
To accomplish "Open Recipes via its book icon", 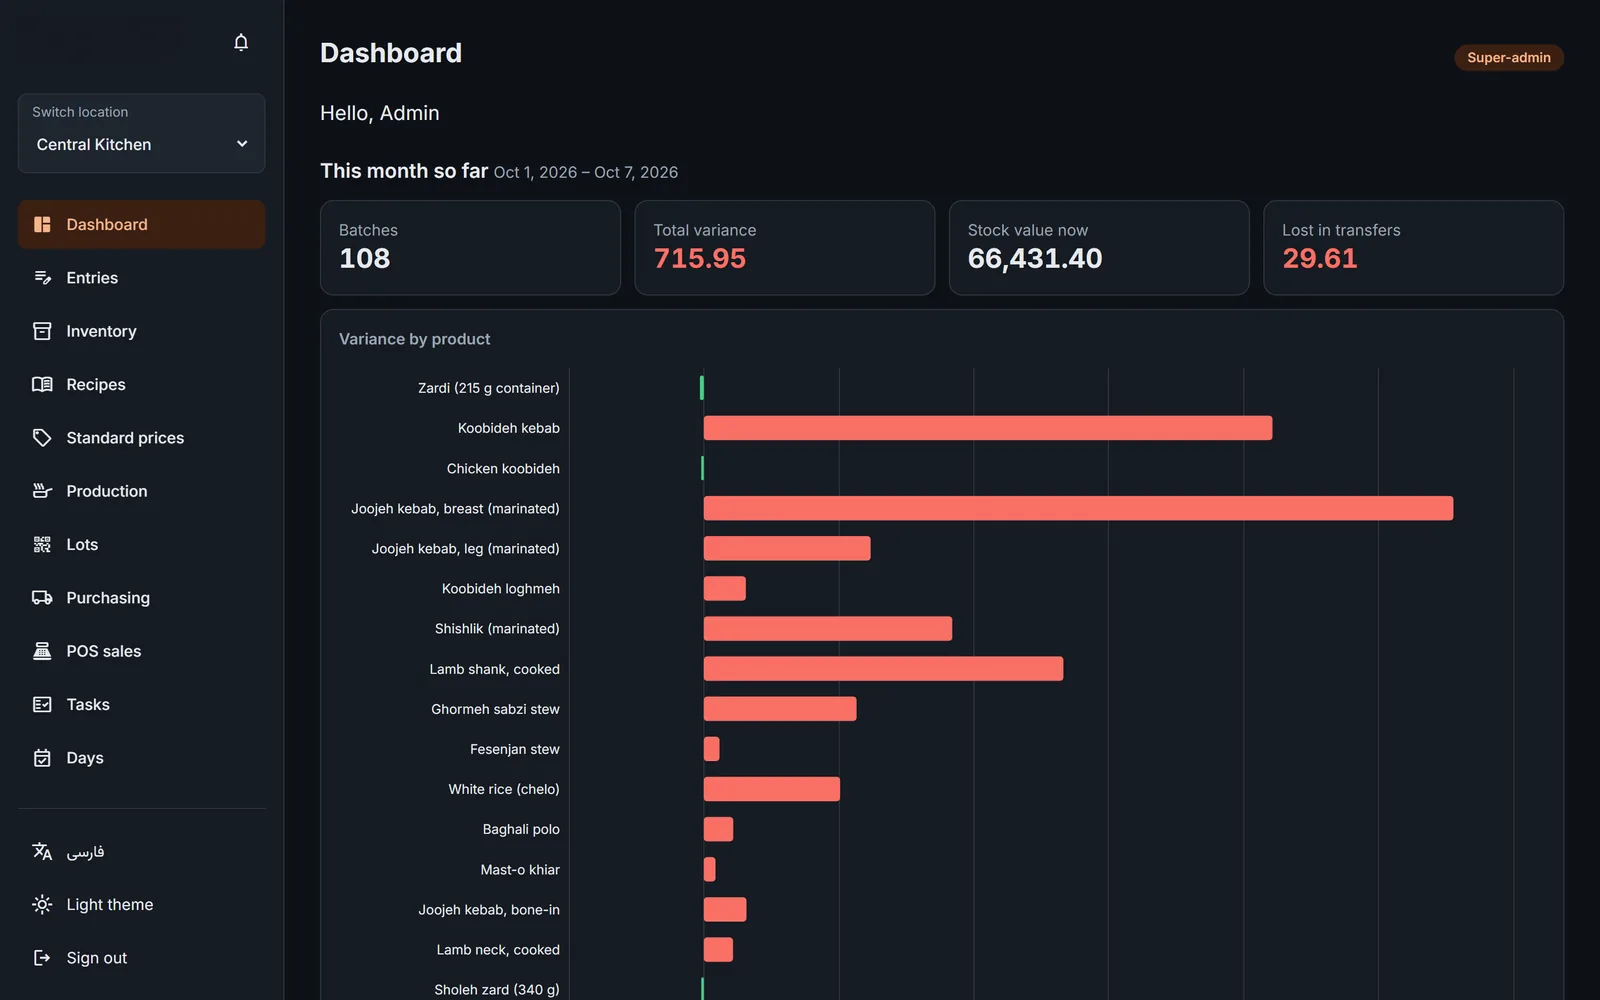I will (42, 385).
